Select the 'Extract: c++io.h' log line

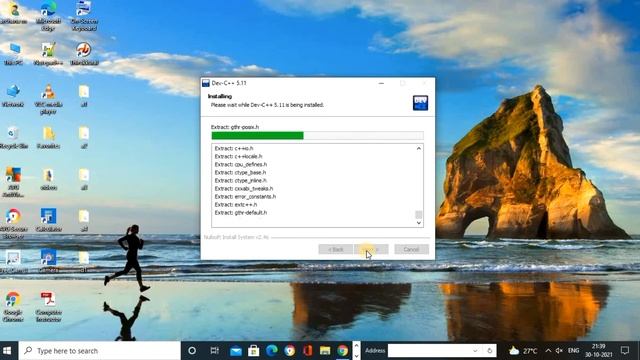click(233, 148)
